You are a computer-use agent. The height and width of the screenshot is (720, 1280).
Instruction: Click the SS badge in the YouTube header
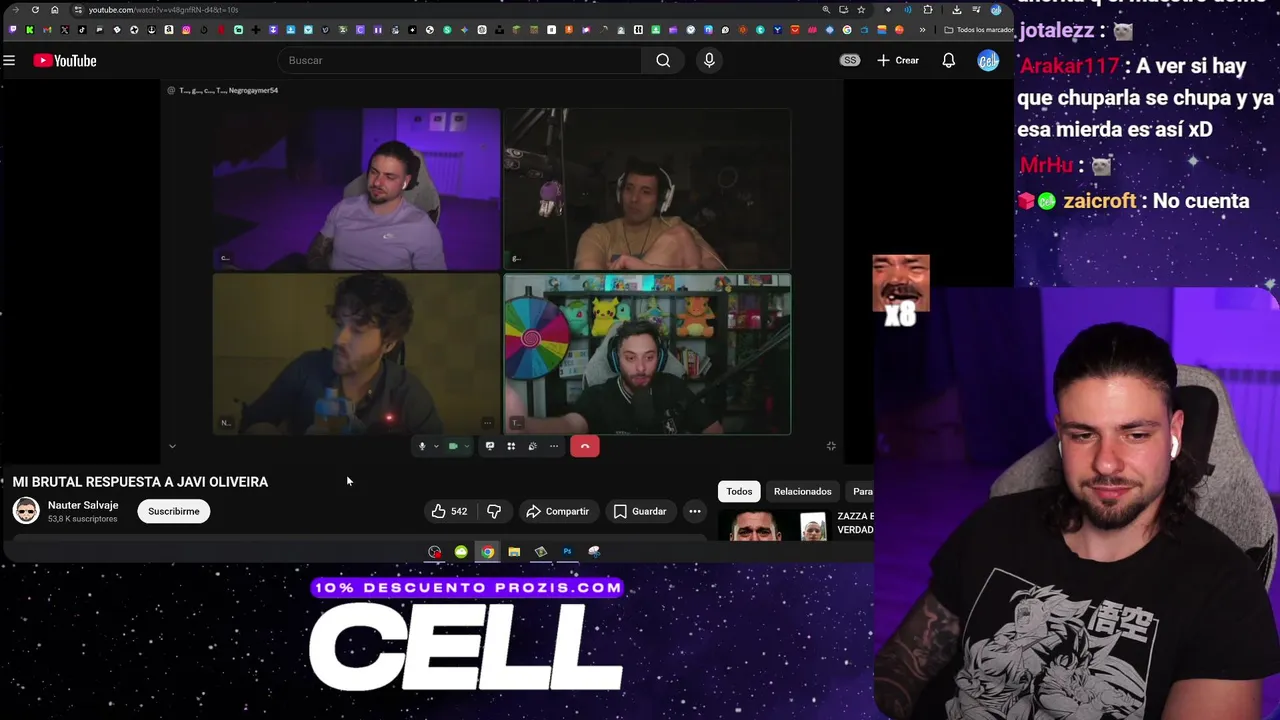coord(850,60)
